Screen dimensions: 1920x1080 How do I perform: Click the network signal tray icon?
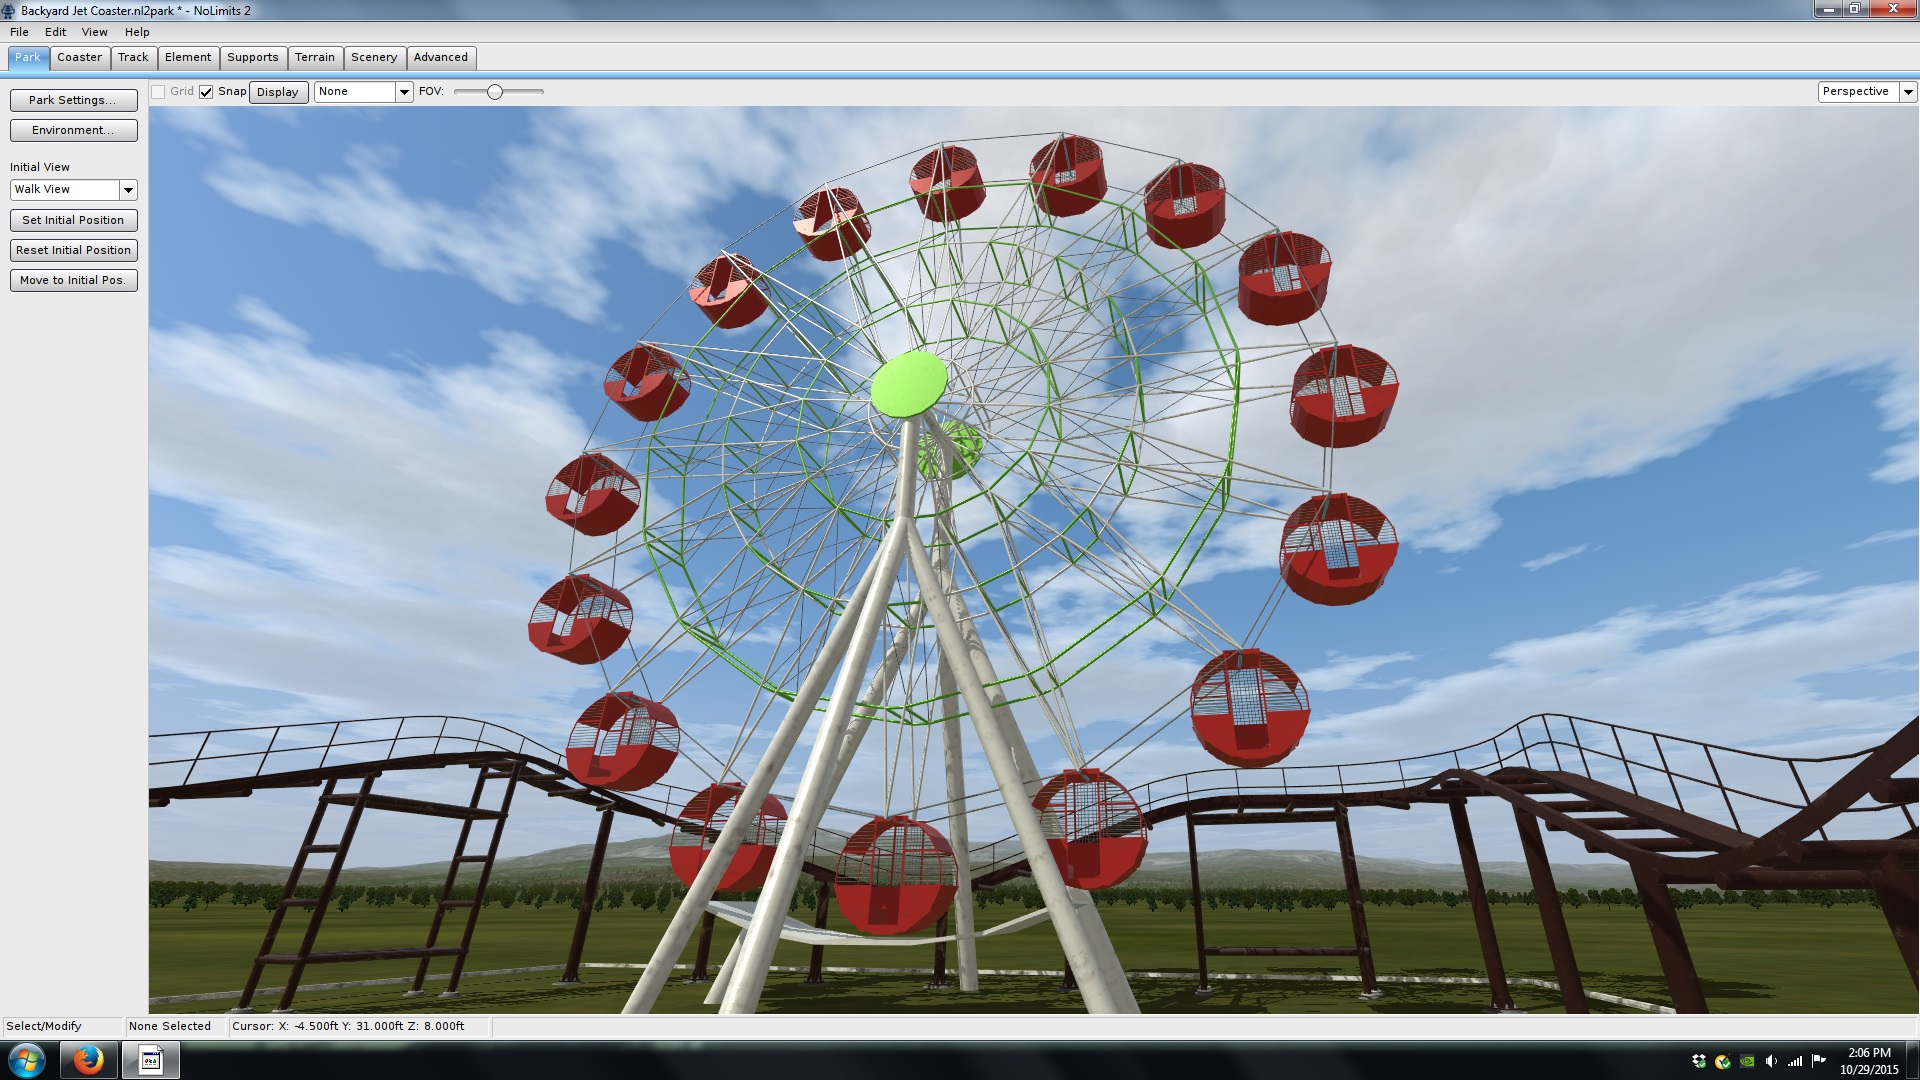click(x=1795, y=1061)
